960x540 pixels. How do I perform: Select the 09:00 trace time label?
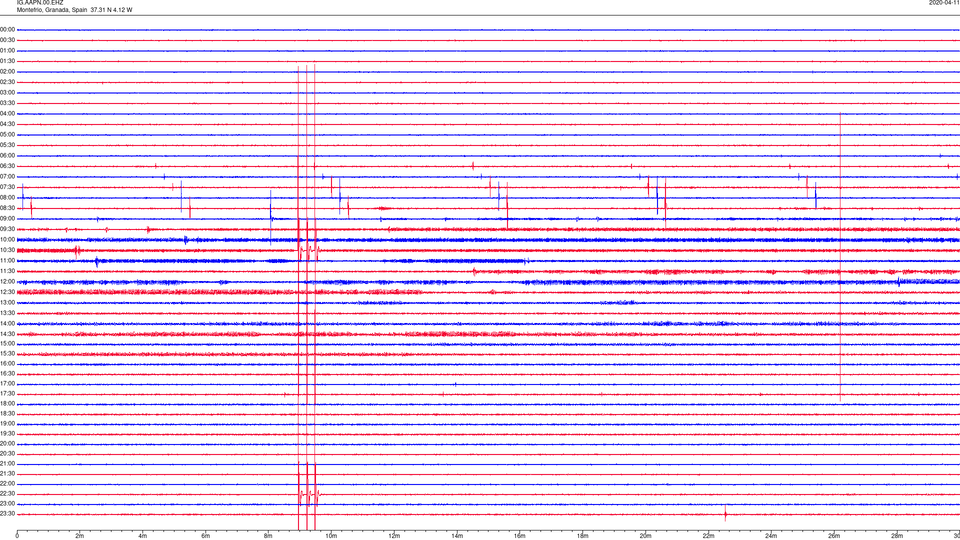(7, 219)
